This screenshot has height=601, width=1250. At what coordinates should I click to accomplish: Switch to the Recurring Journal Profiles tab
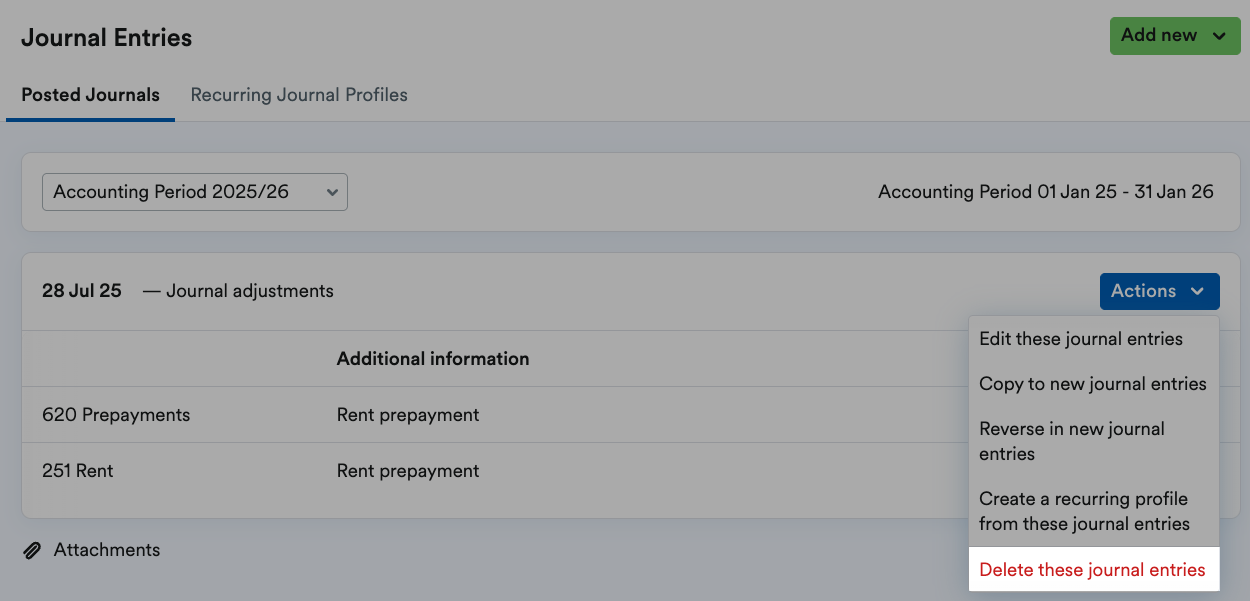pos(299,94)
